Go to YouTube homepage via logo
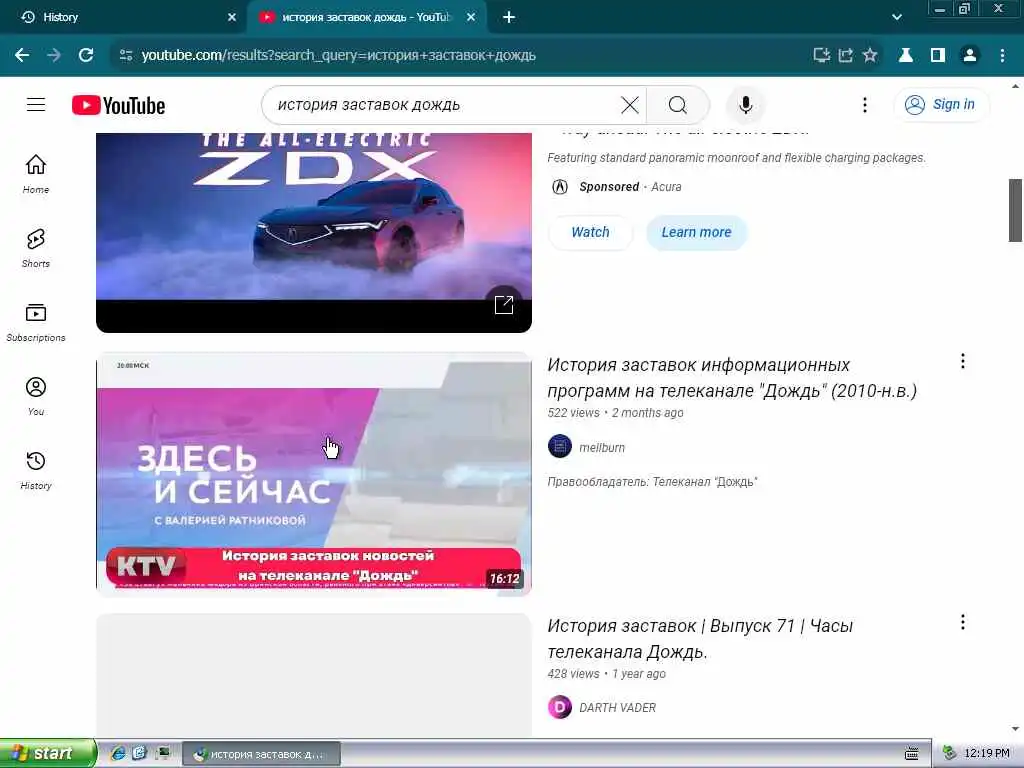Viewport: 1024px width, 768px height. [x=118, y=105]
